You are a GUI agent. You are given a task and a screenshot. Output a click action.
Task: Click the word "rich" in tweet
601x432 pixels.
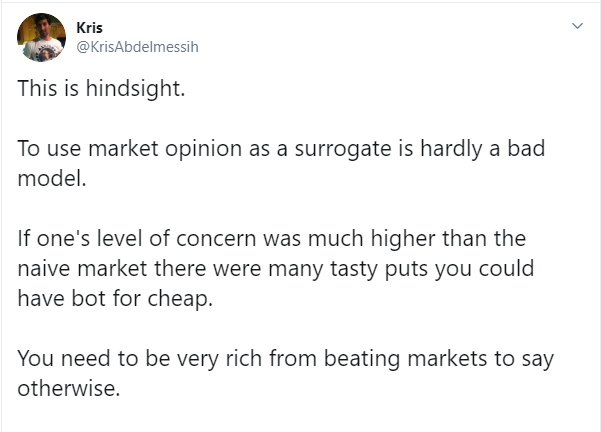(x=244, y=358)
